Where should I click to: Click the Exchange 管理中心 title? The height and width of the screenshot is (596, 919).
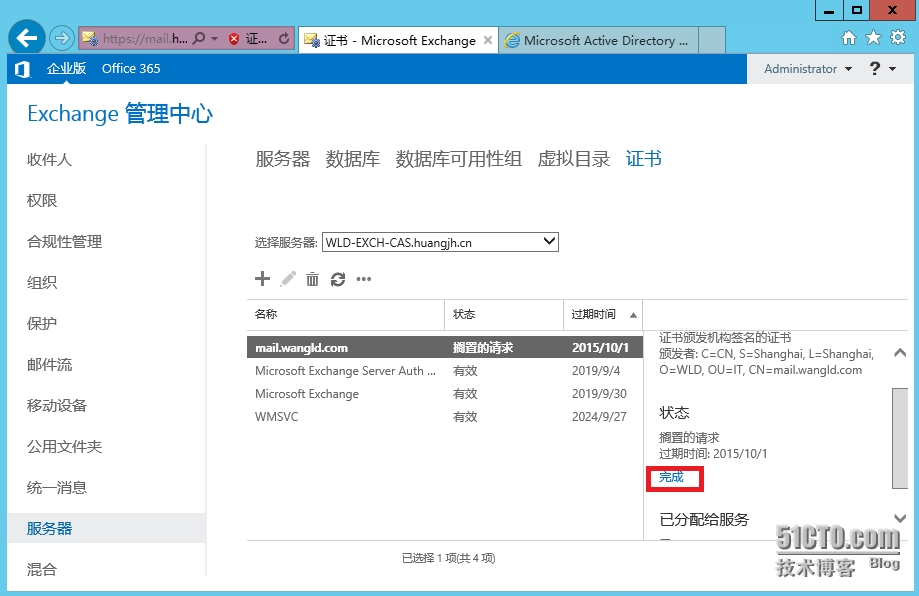[120, 114]
